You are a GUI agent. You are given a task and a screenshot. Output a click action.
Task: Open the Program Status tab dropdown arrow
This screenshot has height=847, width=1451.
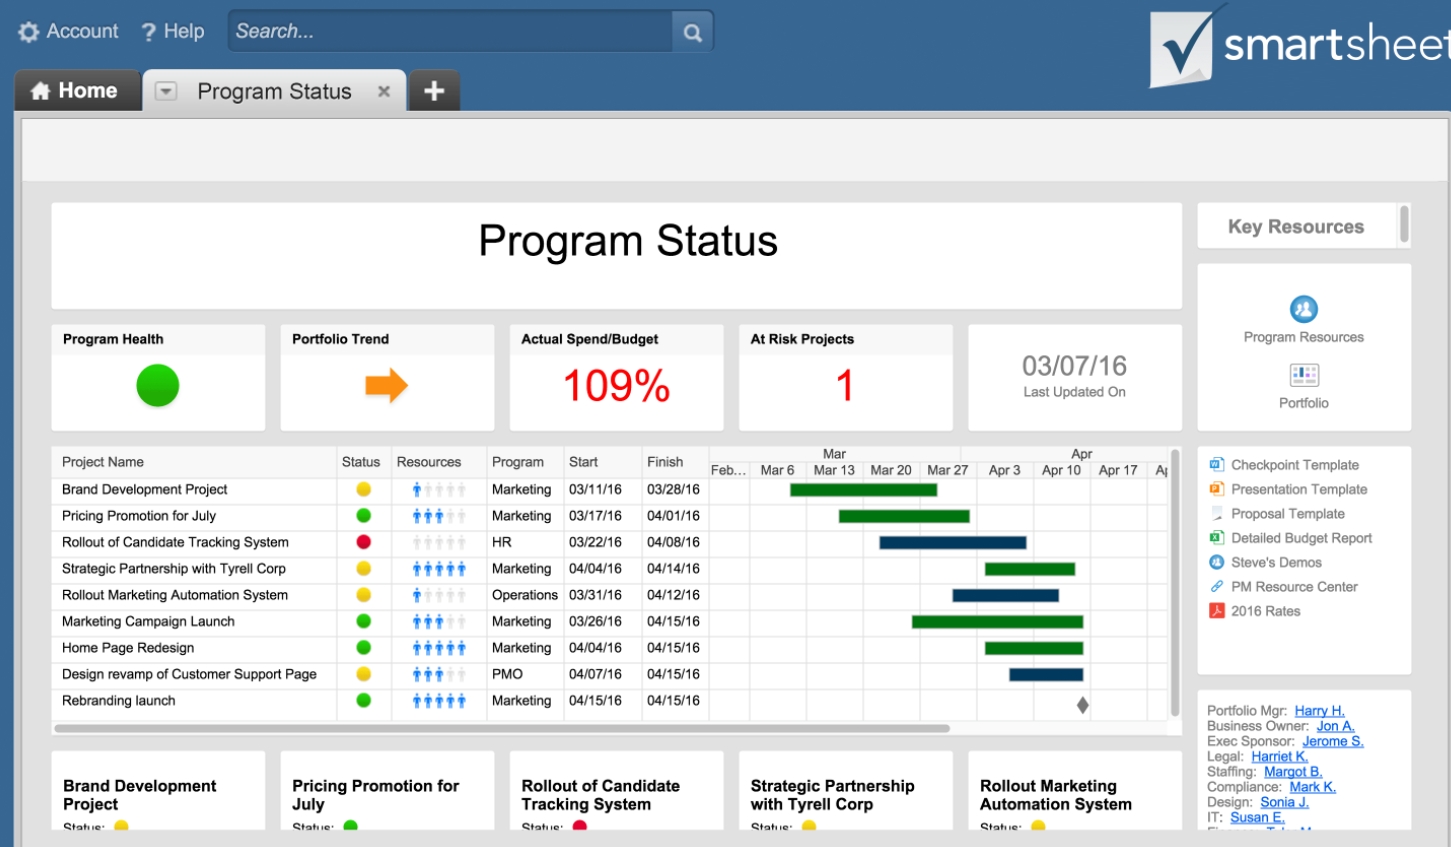click(x=166, y=91)
